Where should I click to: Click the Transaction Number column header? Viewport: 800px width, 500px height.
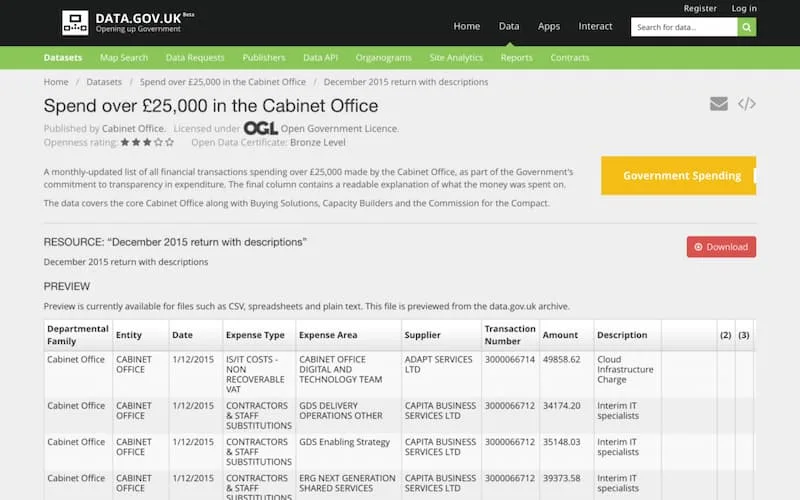510,335
